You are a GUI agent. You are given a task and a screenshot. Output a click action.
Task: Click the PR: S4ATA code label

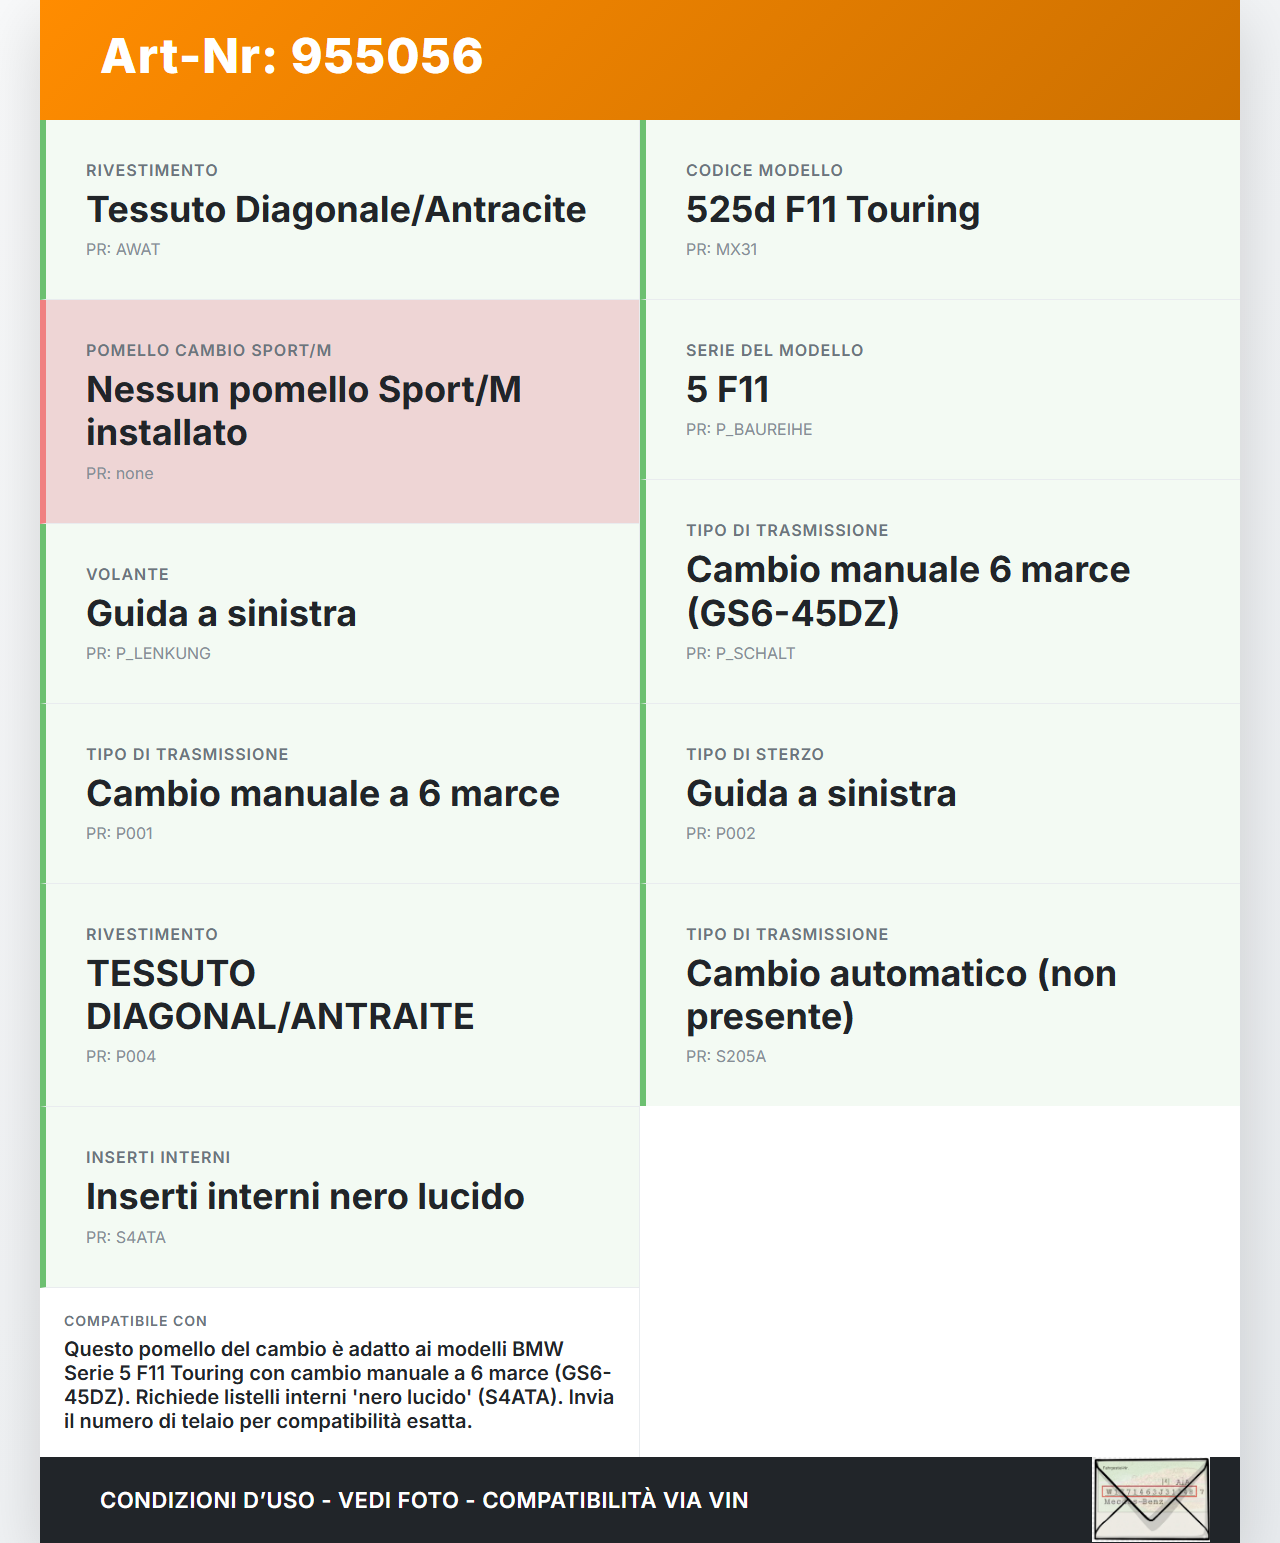[126, 1238]
